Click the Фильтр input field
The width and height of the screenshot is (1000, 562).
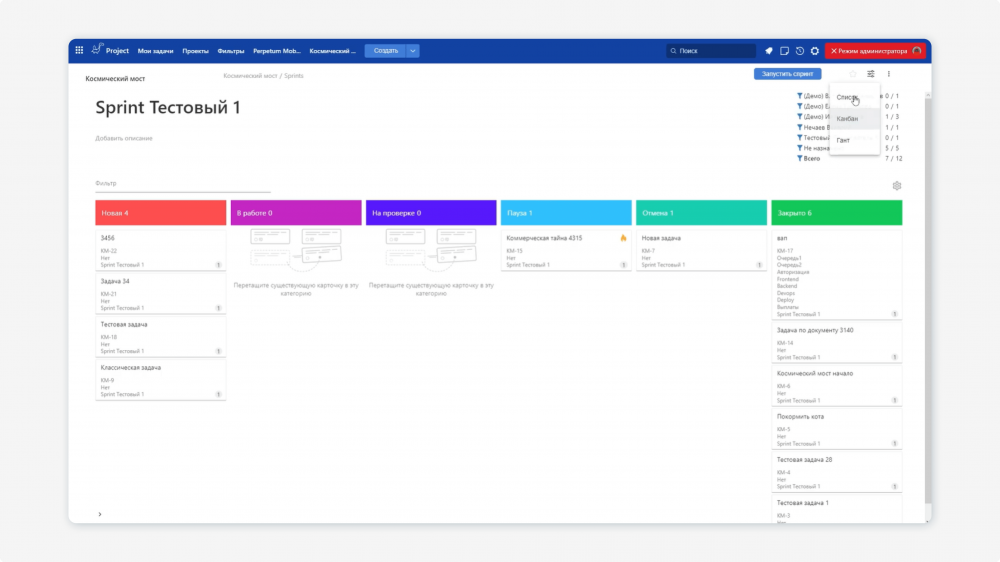(x=183, y=184)
